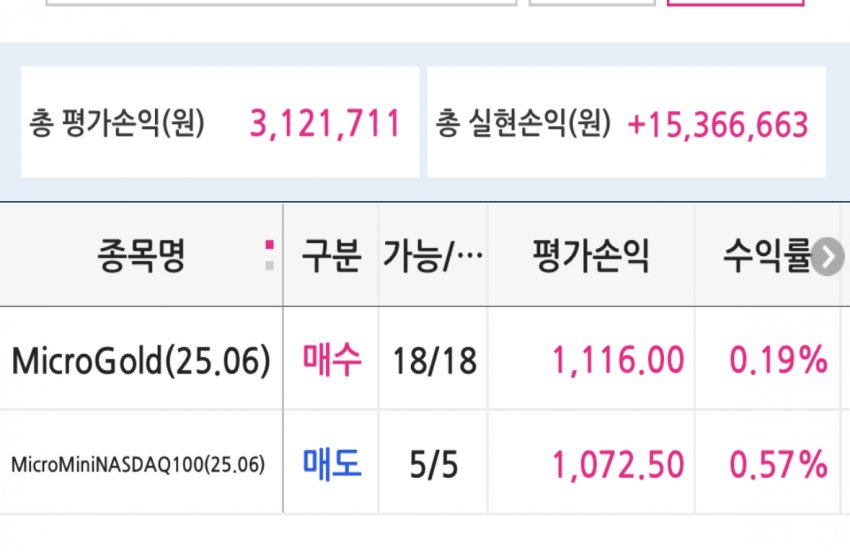The width and height of the screenshot is (850, 552).
Task: Click the gray right-arrow chevron beside 수익률
Action: pyautogui.click(x=828, y=256)
